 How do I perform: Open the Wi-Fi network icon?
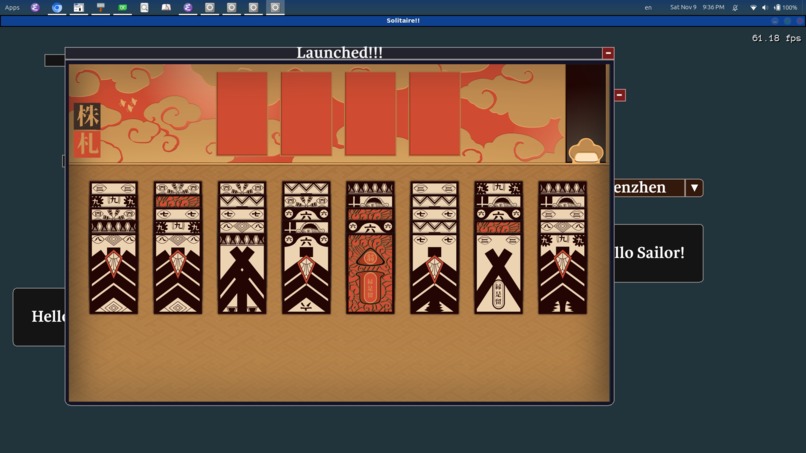[x=753, y=7]
